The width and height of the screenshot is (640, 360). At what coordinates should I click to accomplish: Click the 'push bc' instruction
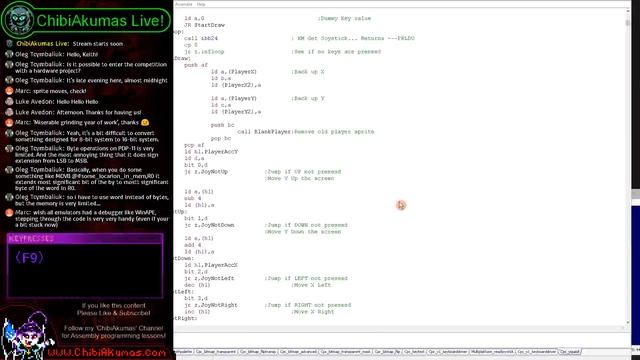coord(222,125)
